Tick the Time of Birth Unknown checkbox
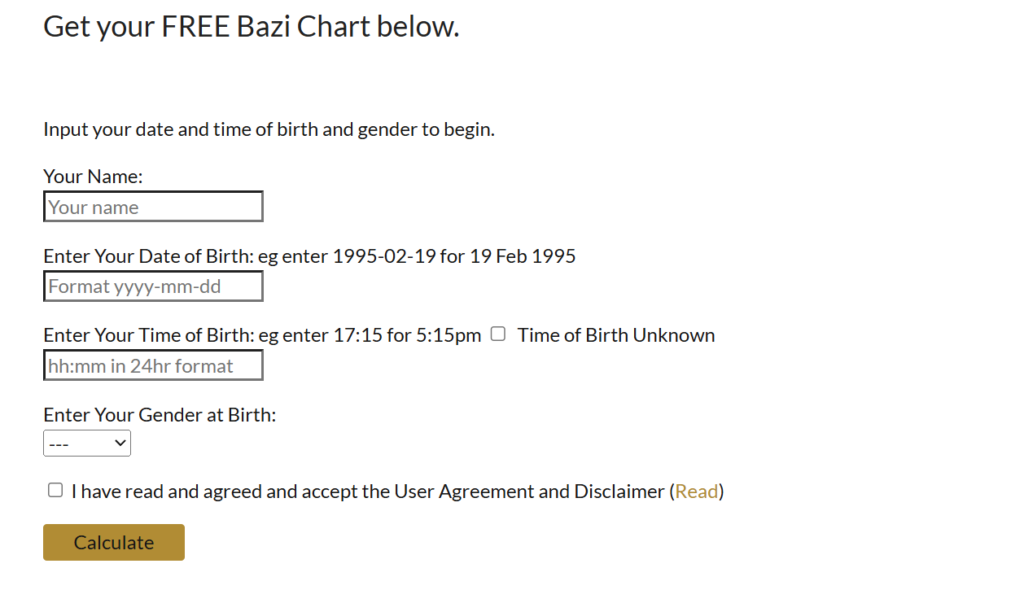This screenshot has width=1024, height=603. click(x=498, y=334)
